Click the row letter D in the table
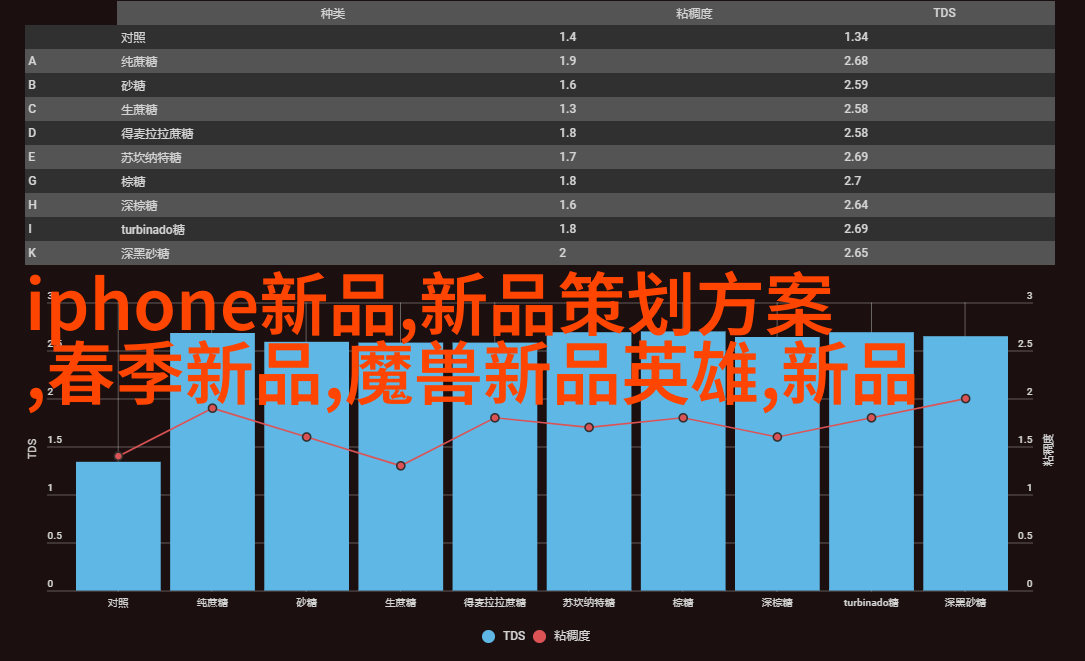The image size is (1085, 661). (x=32, y=133)
